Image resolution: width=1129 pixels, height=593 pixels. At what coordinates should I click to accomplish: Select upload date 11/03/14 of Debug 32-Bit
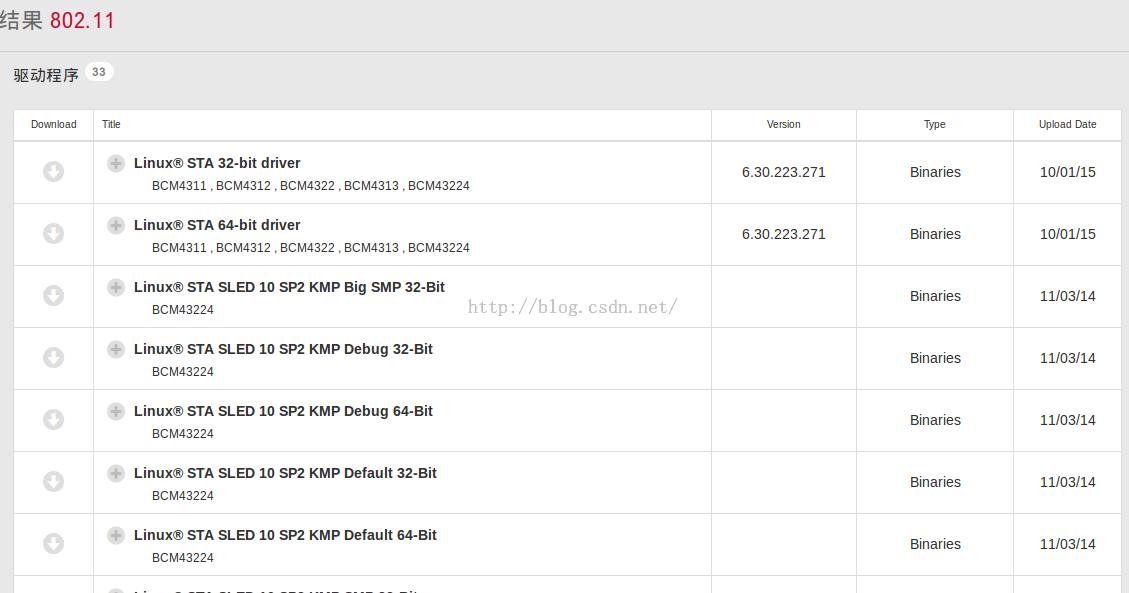pyautogui.click(x=1067, y=358)
